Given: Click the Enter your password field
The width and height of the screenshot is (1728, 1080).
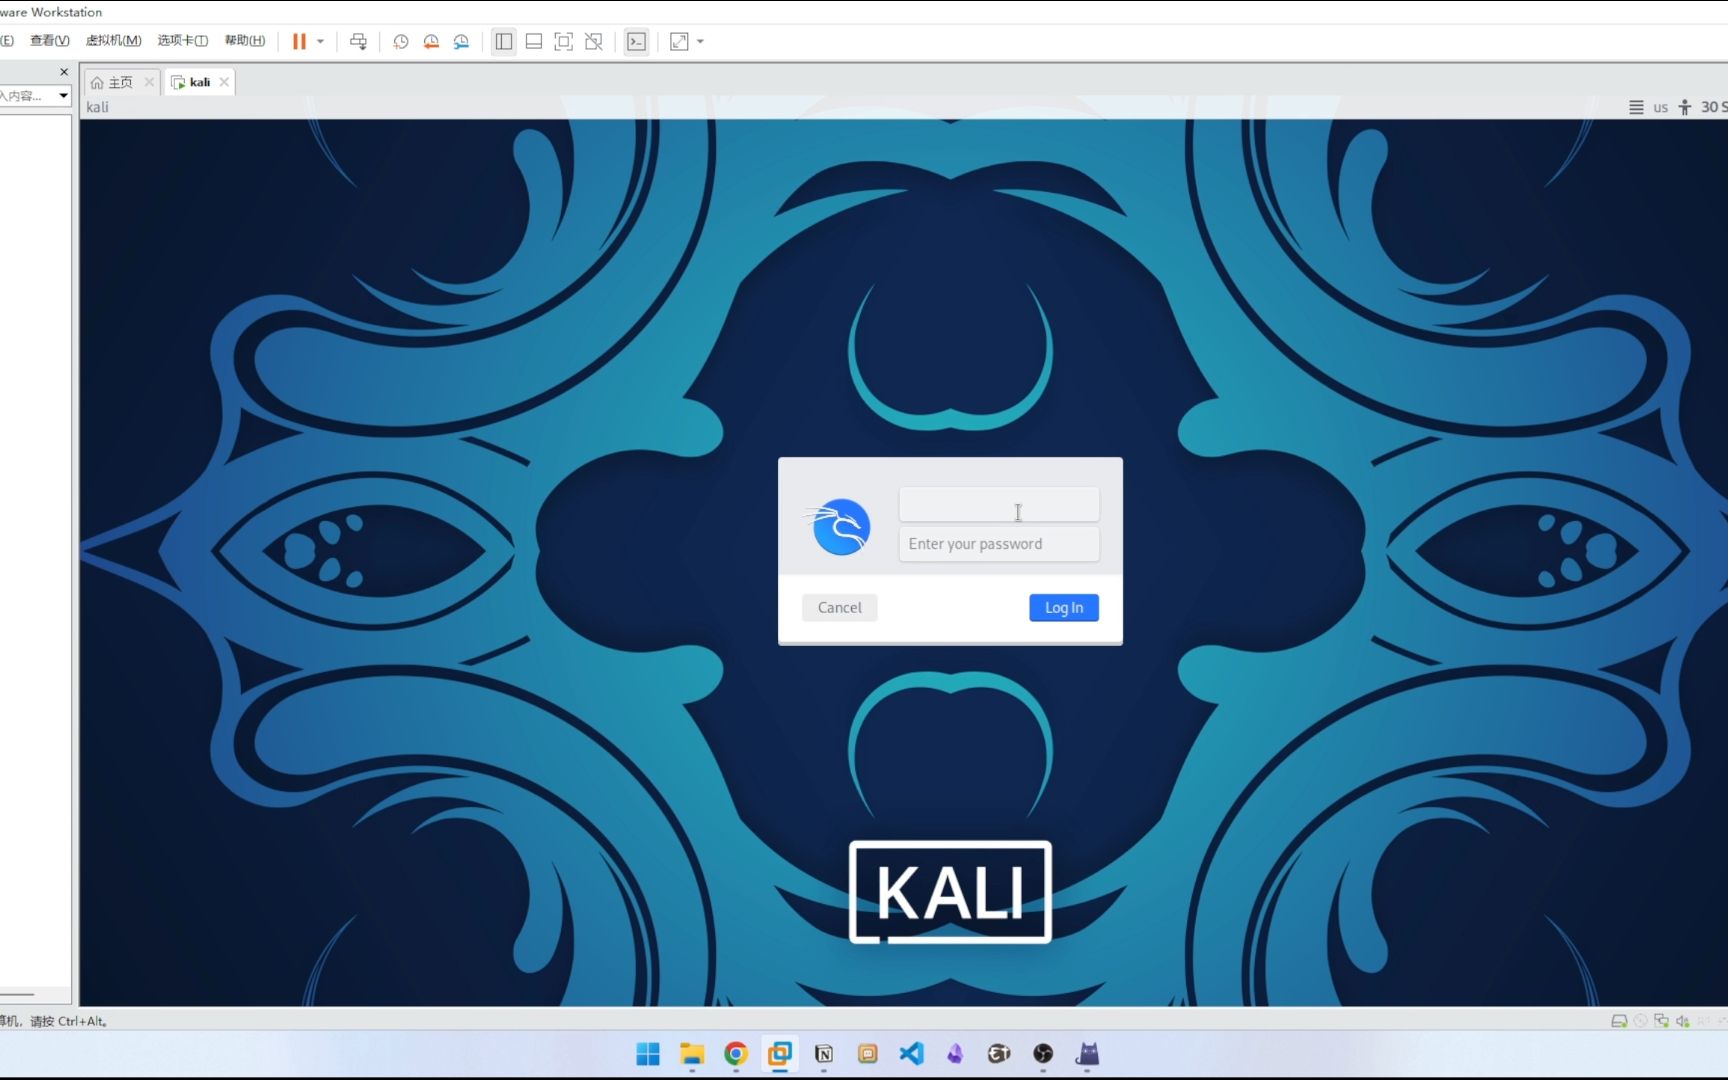Looking at the screenshot, I should (x=999, y=544).
